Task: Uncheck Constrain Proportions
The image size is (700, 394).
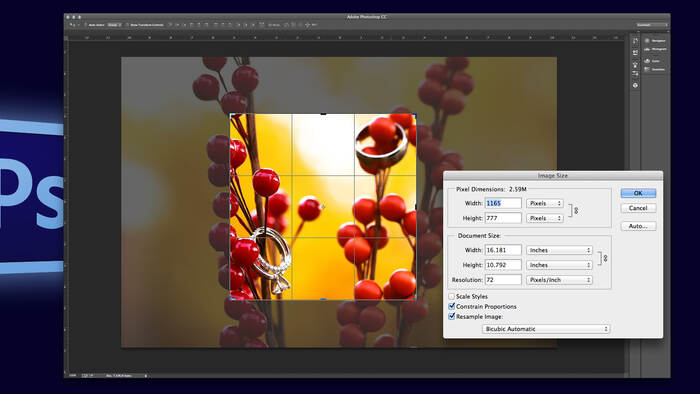Action: [x=451, y=306]
